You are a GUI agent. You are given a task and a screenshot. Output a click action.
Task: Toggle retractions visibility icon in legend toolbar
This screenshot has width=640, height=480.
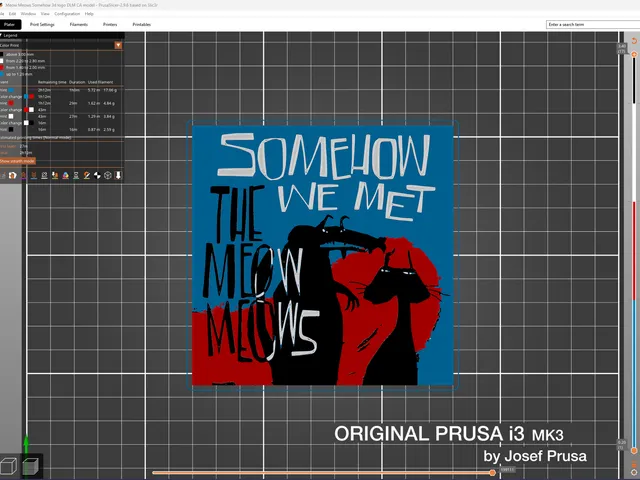click(23, 175)
